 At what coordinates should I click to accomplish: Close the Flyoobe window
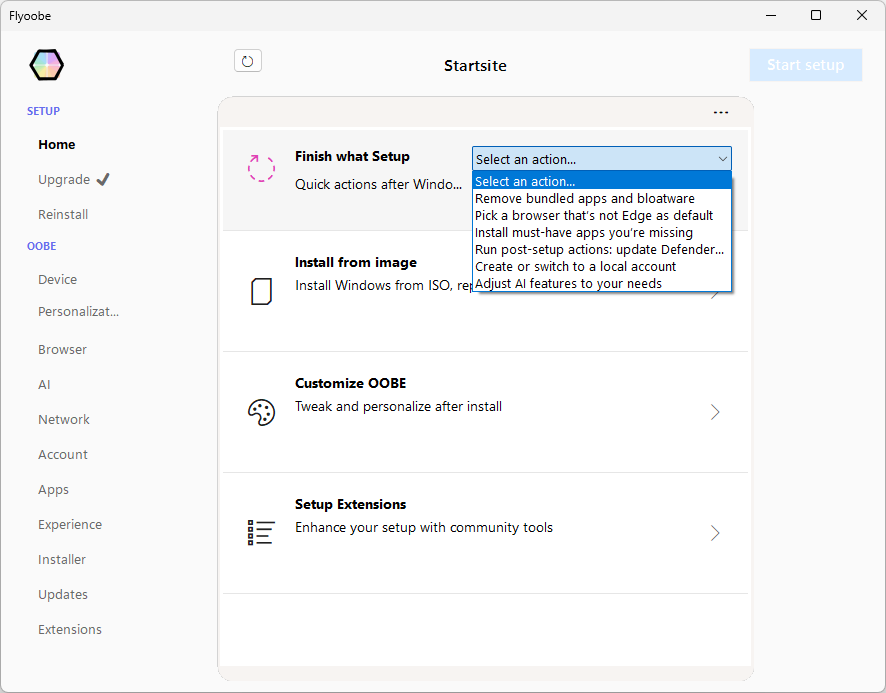(x=862, y=15)
